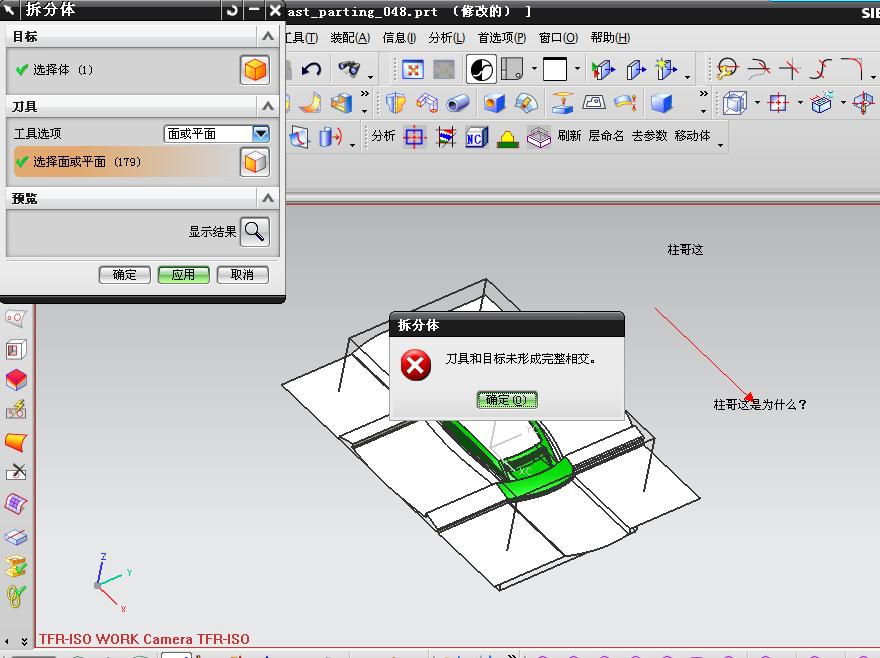The width and height of the screenshot is (880, 658).
Task: Click the yellow triangle draft icon
Action: coord(507,138)
